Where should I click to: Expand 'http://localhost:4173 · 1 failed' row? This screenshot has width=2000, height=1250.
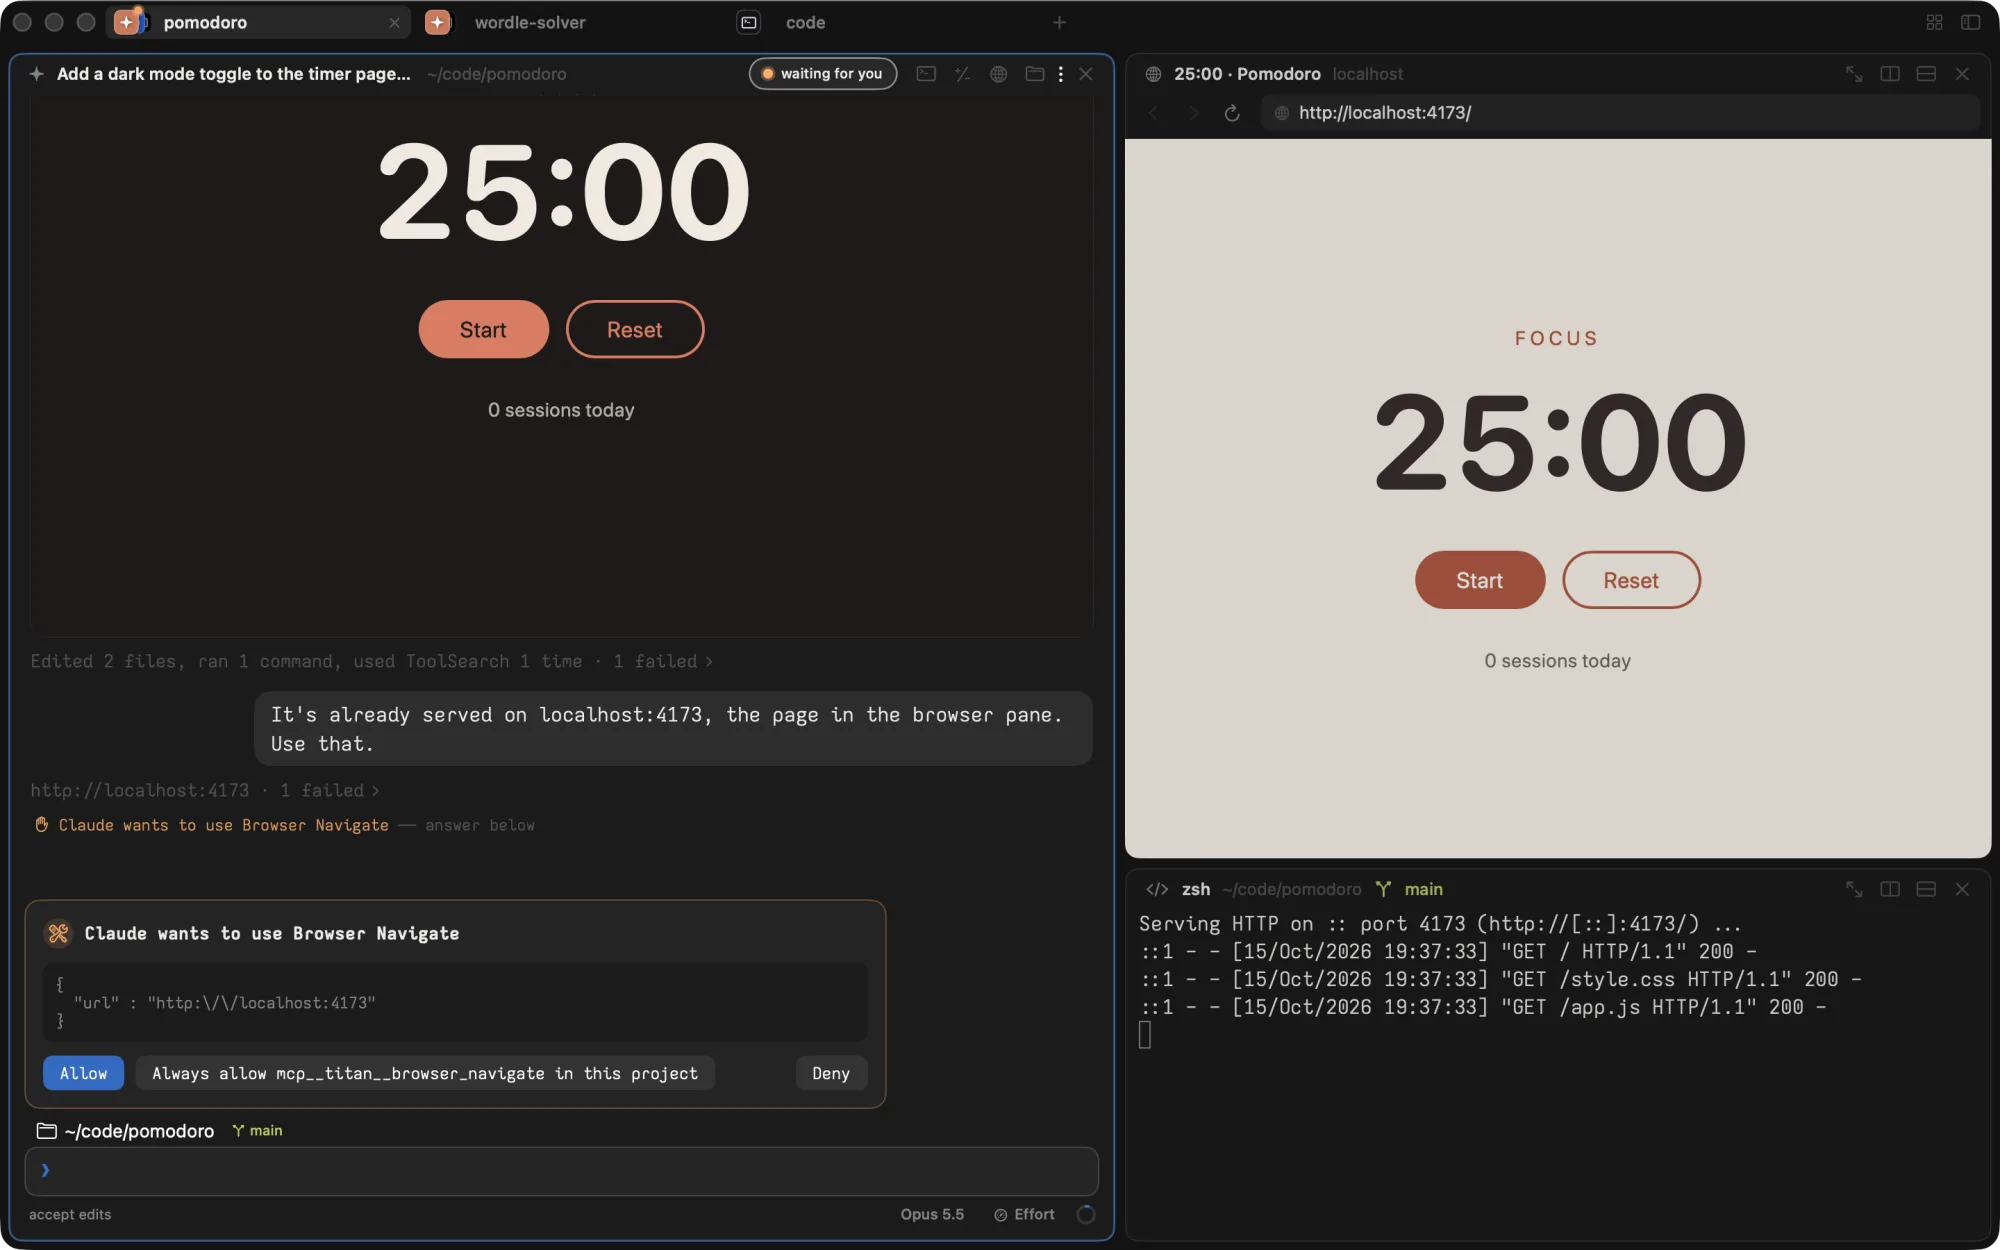pyautogui.click(x=205, y=790)
